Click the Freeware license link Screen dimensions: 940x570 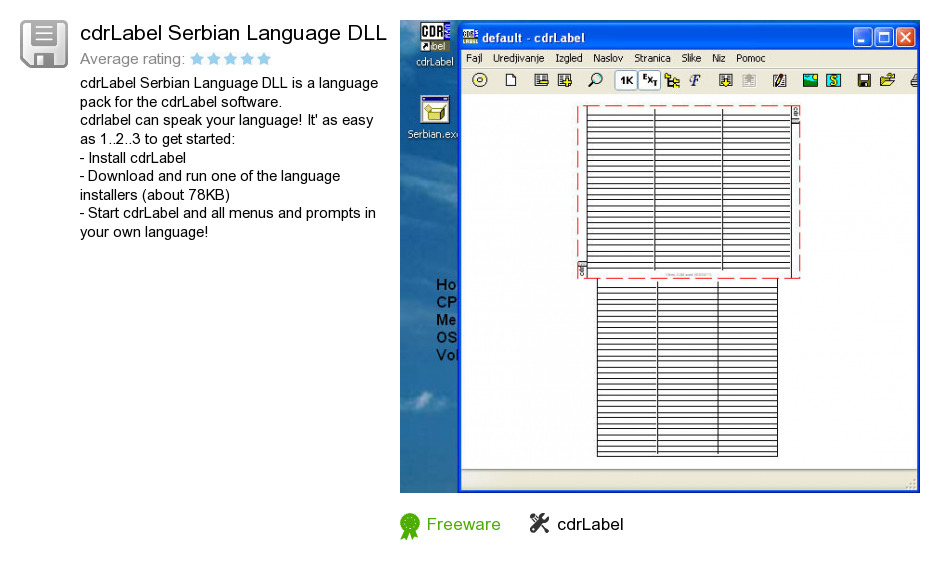click(463, 524)
